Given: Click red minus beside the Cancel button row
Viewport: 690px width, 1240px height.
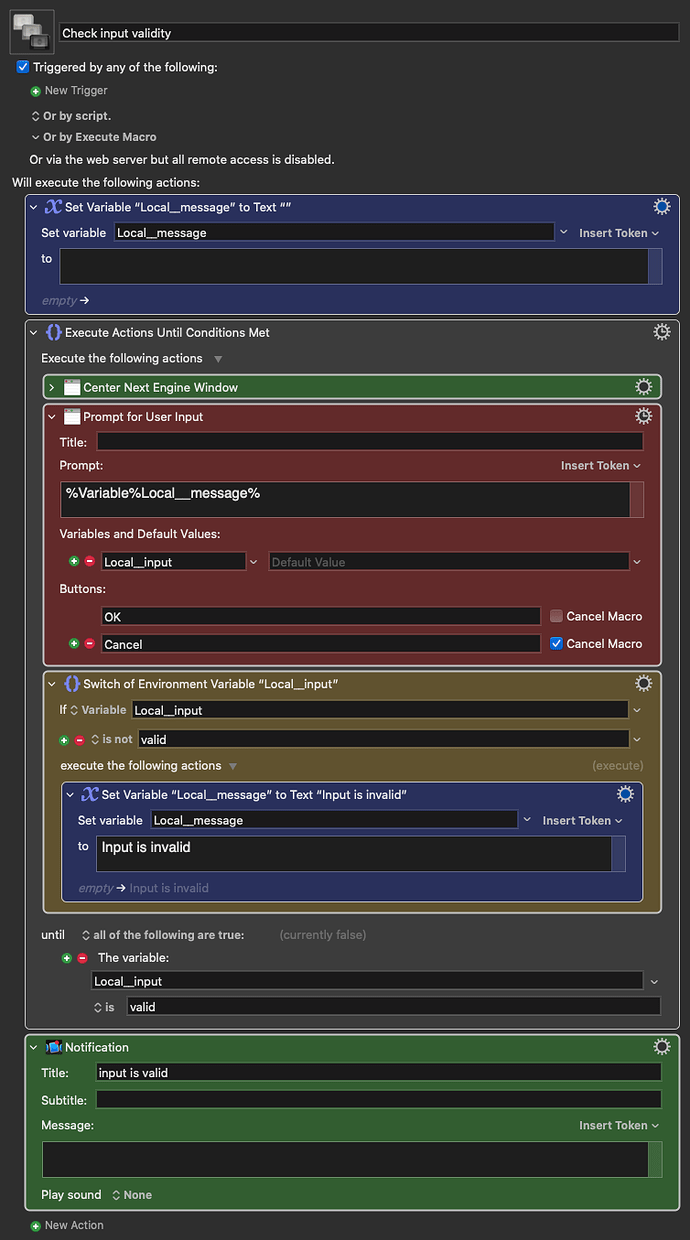Looking at the screenshot, I should (x=89, y=643).
